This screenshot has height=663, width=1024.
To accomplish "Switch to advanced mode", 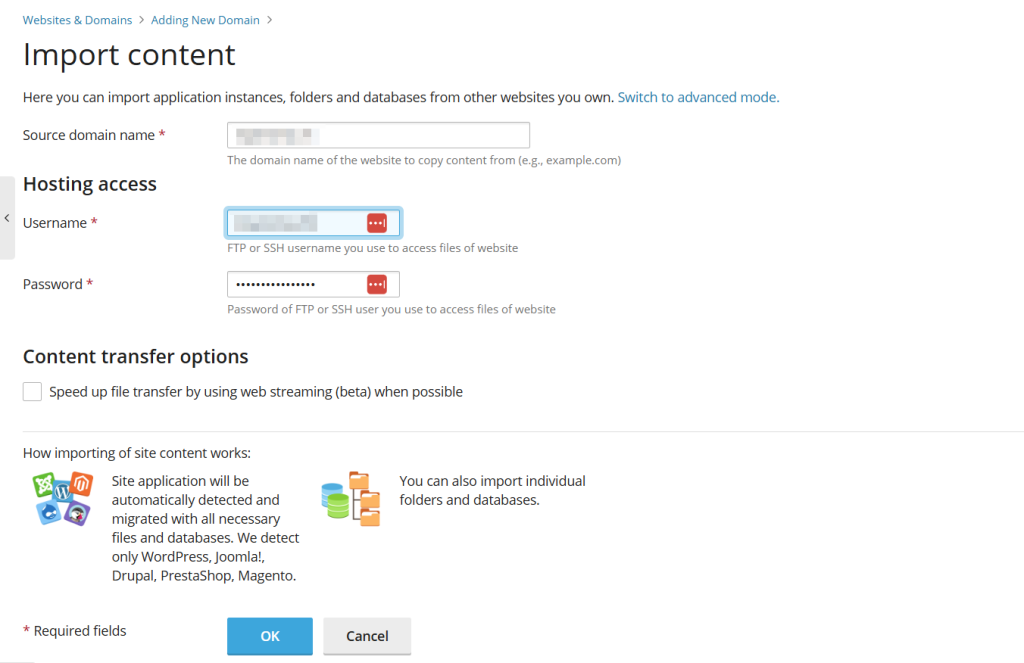I will coord(698,97).
